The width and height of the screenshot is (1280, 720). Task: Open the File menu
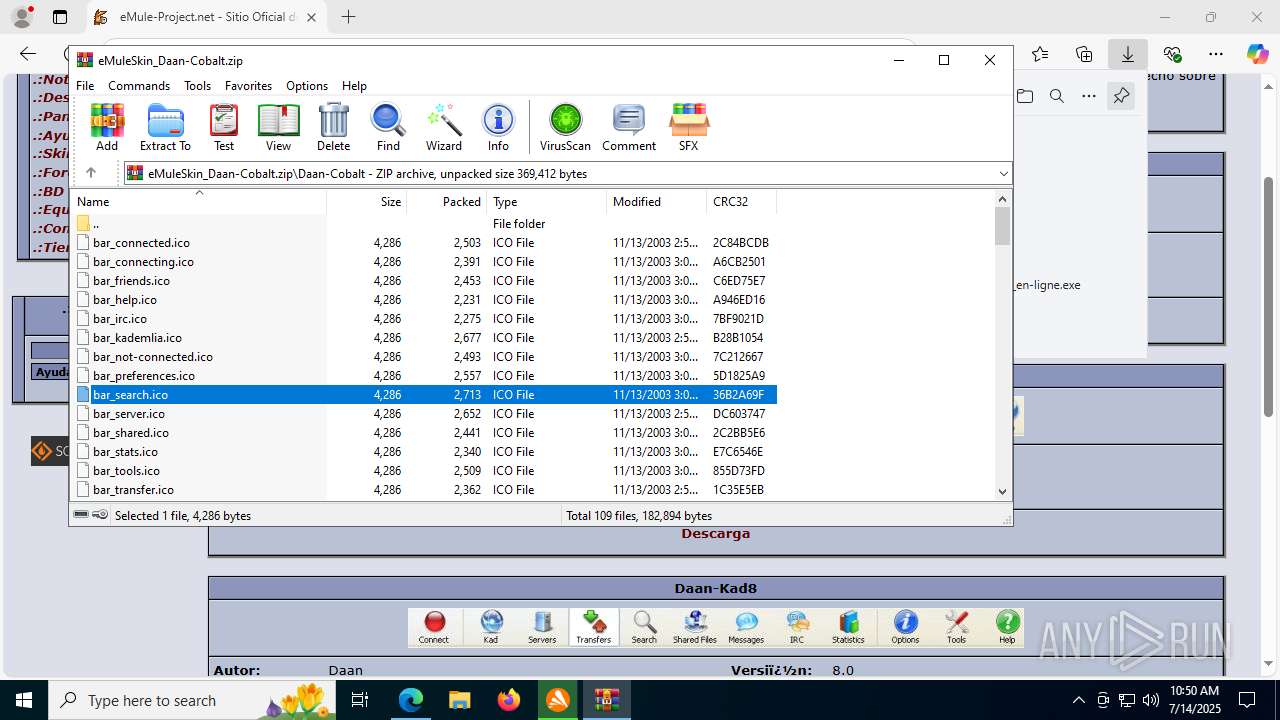(x=85, y=86)
